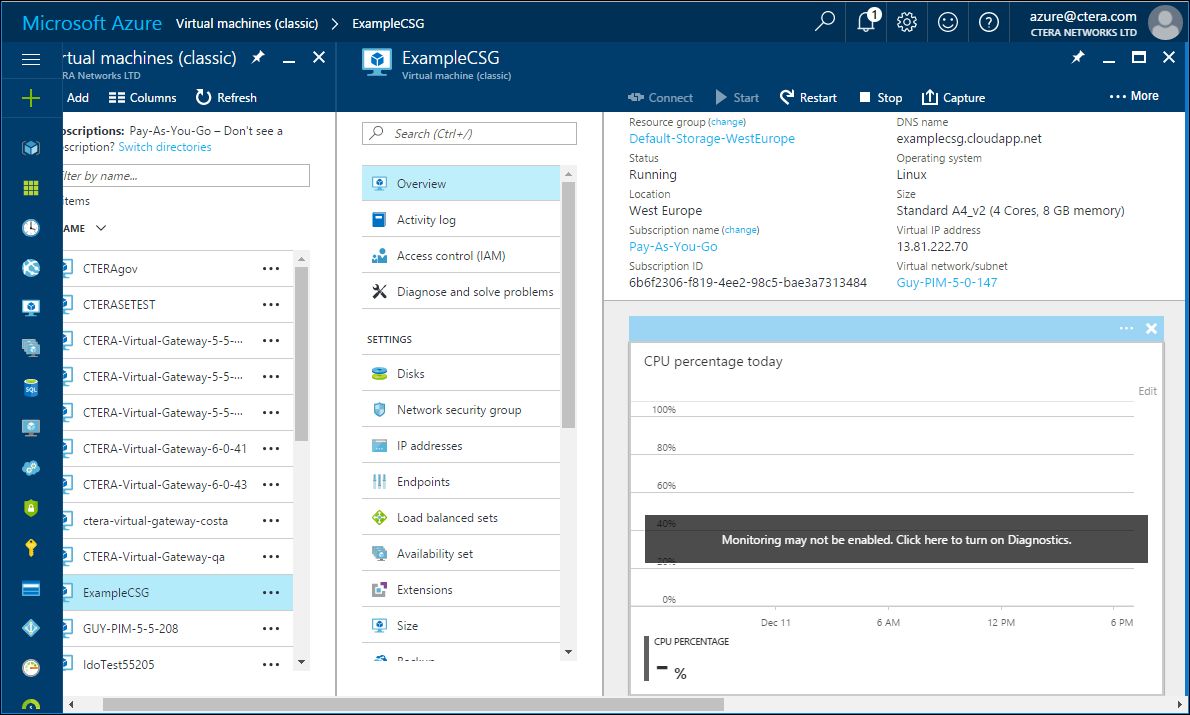Open the CPU chart tile ellipsis menu
This screenshot has width=1190, height=715.
(x=1126, y=328)
